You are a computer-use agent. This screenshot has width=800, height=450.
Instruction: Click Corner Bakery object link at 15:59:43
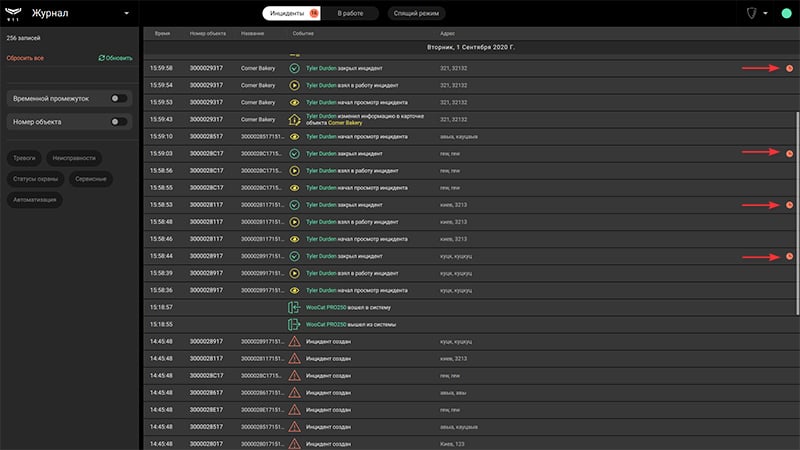point(345,123)
